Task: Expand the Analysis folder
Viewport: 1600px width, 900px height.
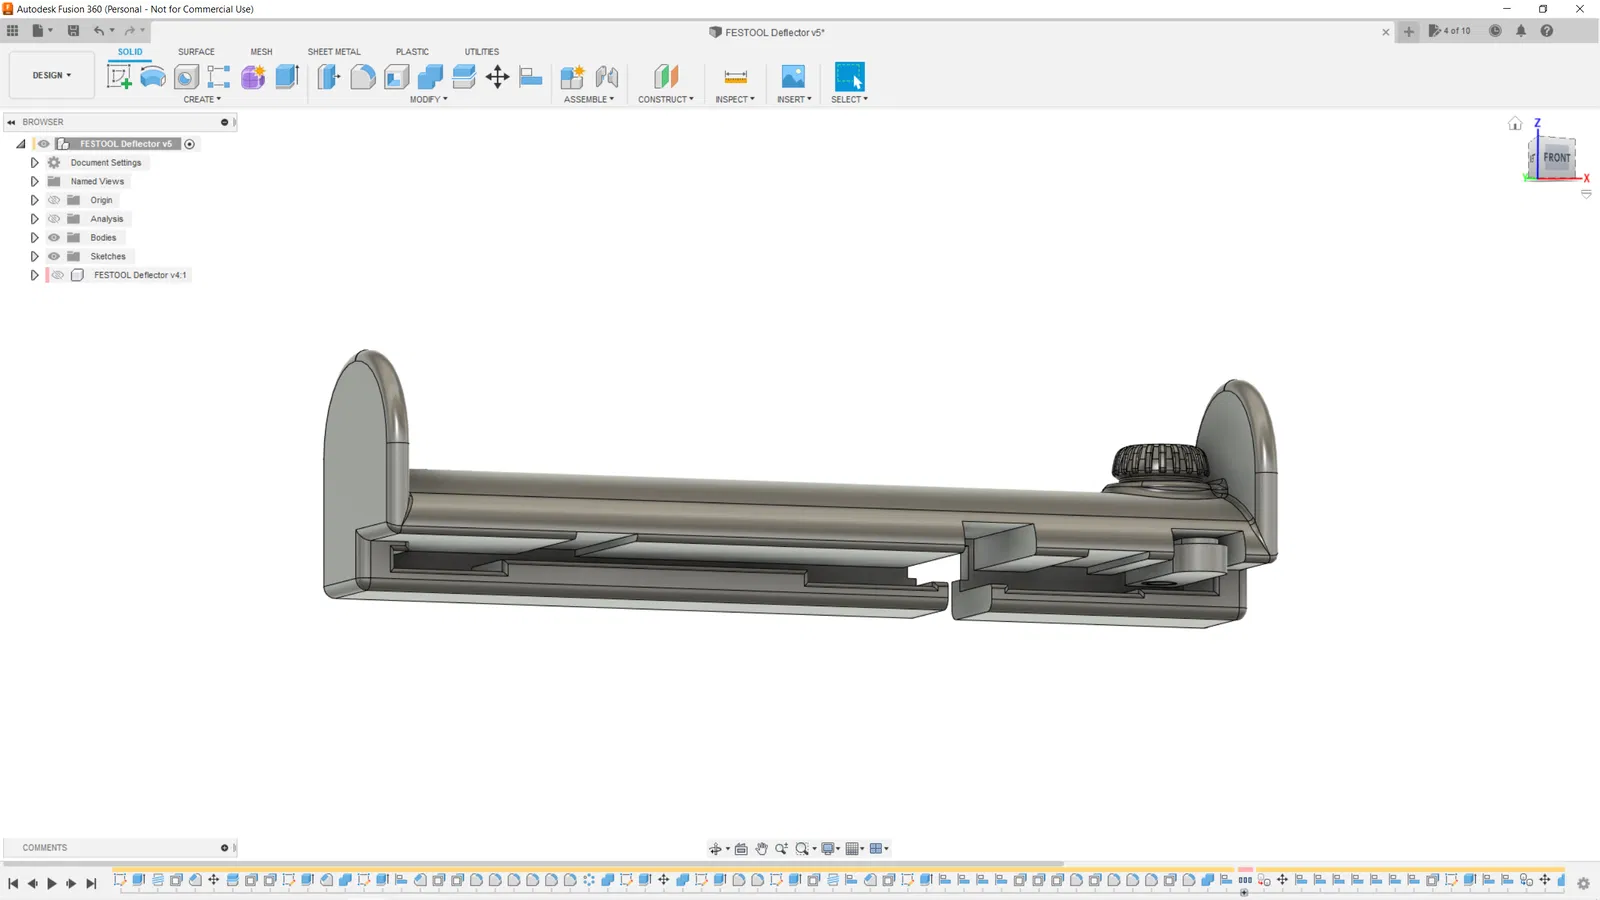Action: point(34,219)
